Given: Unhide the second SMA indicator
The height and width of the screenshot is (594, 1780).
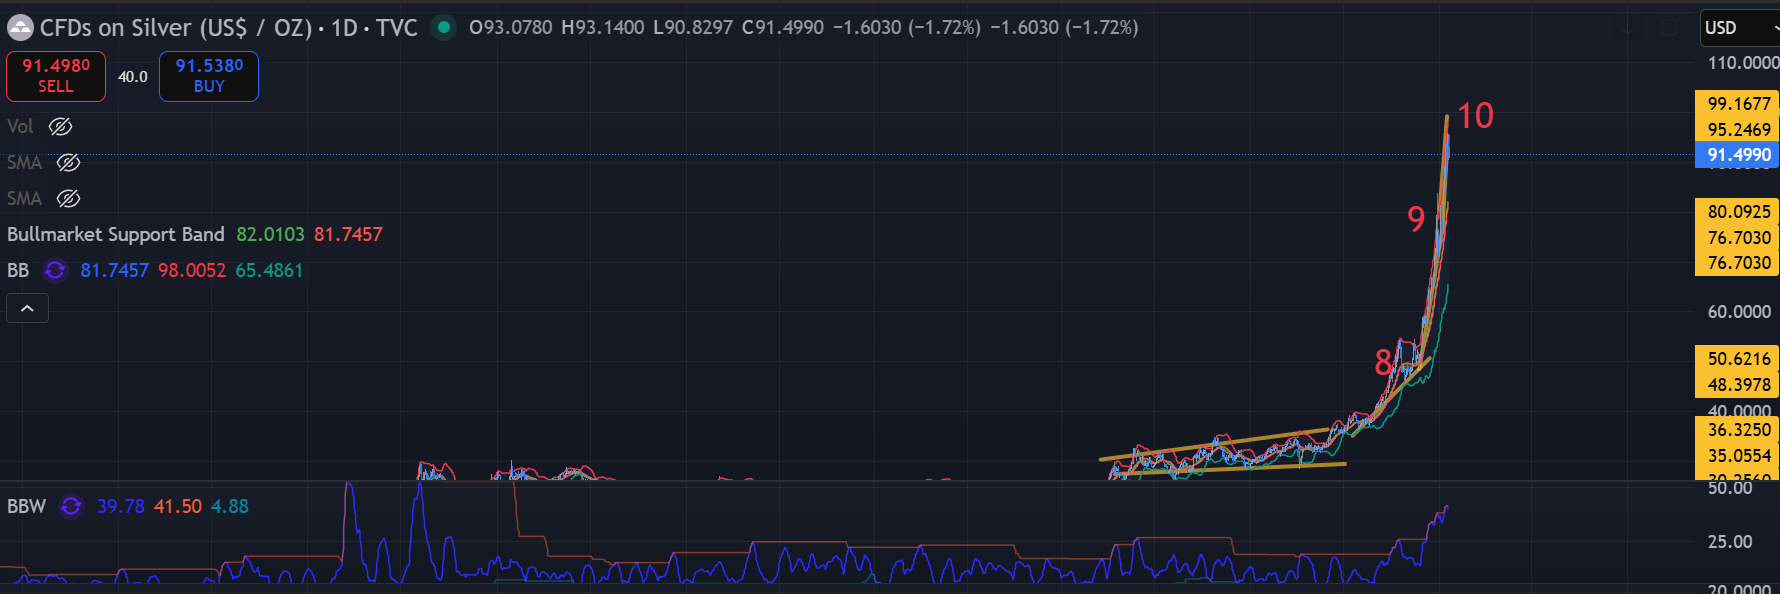Looking at the screenshot, I should click(x=68, y=199).
